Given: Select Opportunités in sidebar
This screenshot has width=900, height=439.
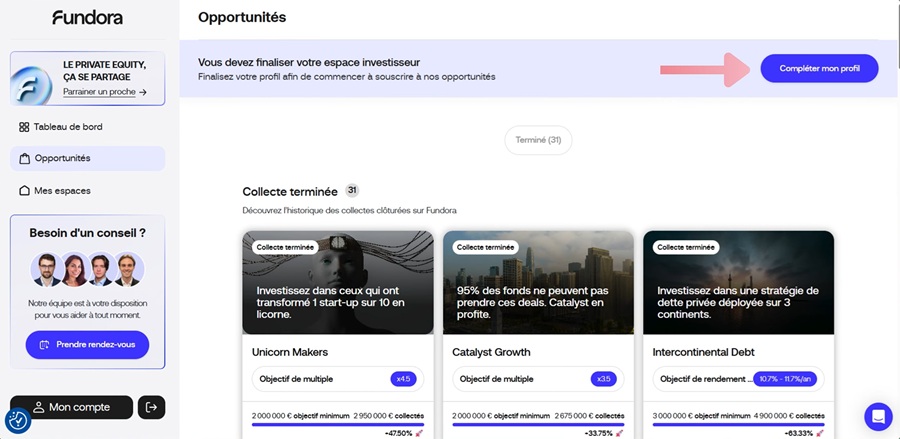Looking at the screenshot, I should 87,158.
